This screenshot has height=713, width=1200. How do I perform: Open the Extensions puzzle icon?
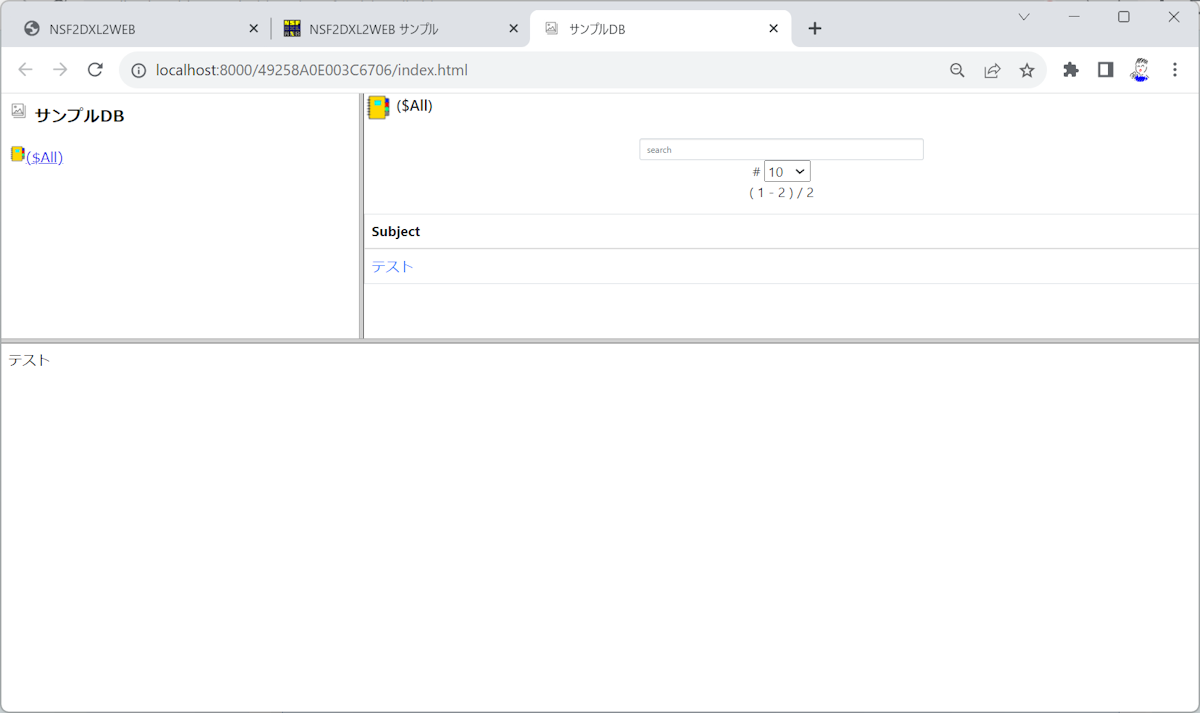1071,70
